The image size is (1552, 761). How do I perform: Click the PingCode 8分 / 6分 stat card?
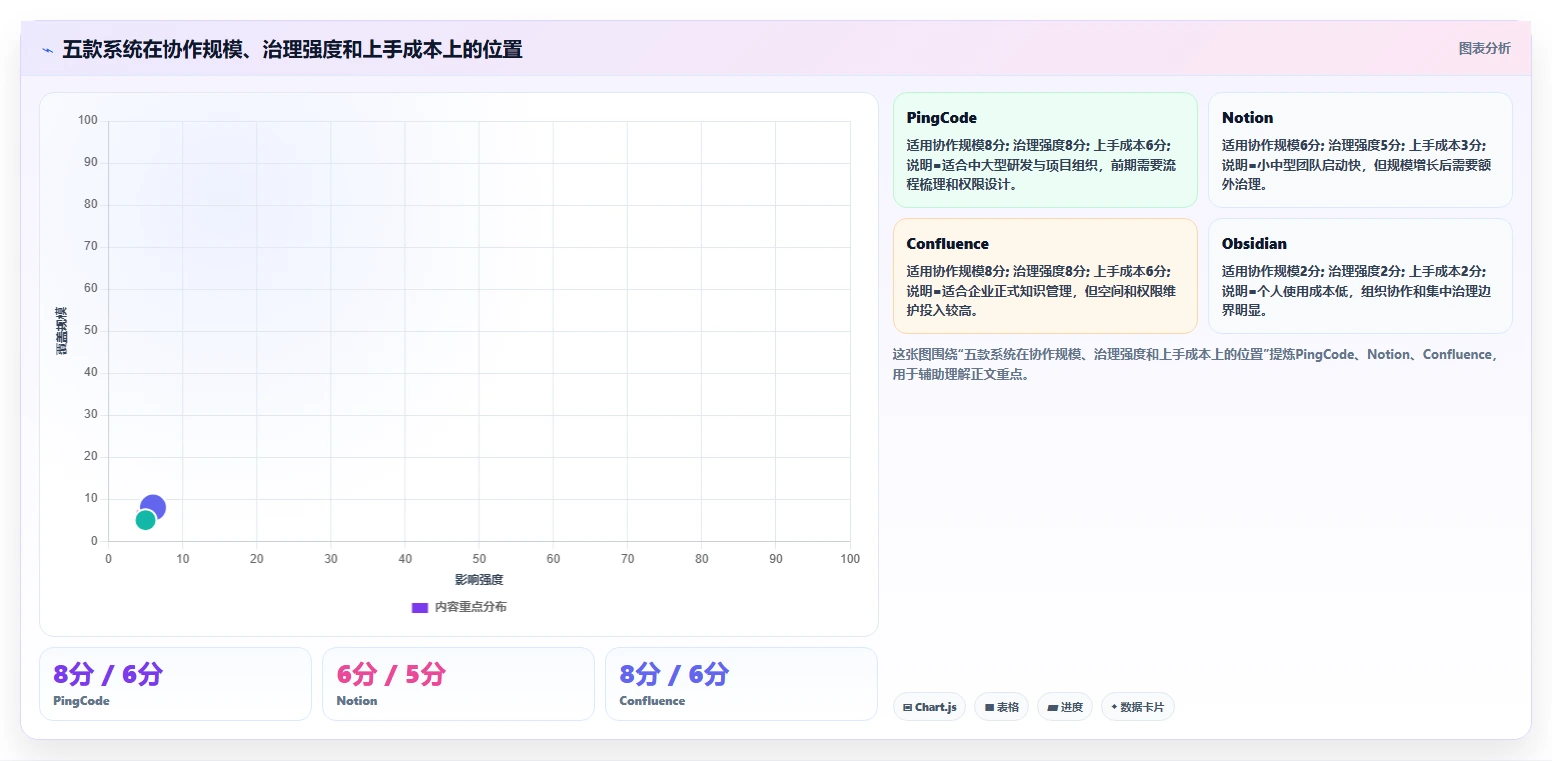tap(175, 684)
